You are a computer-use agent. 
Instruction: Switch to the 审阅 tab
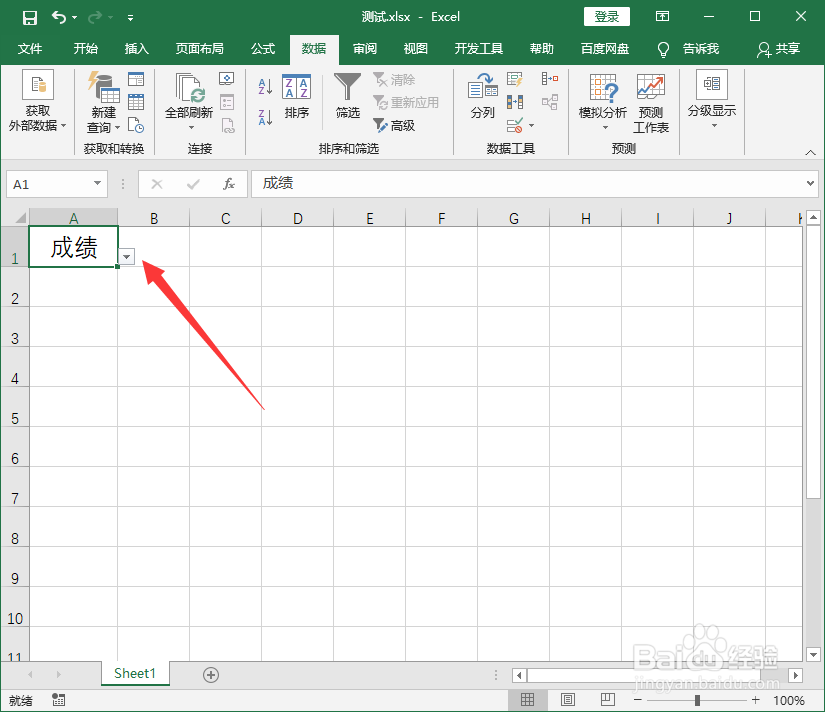pos(365,49)
